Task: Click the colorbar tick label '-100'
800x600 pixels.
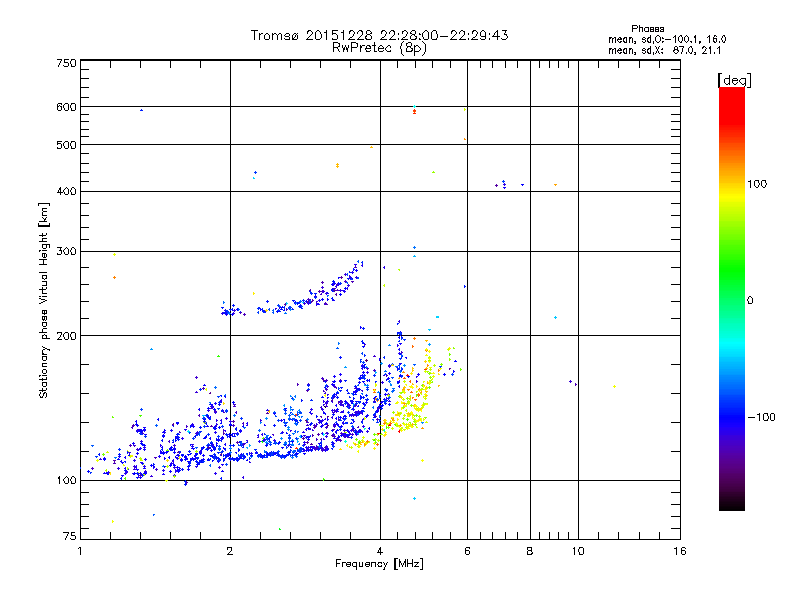Action: pyautogui.click(x=761, y=417)
